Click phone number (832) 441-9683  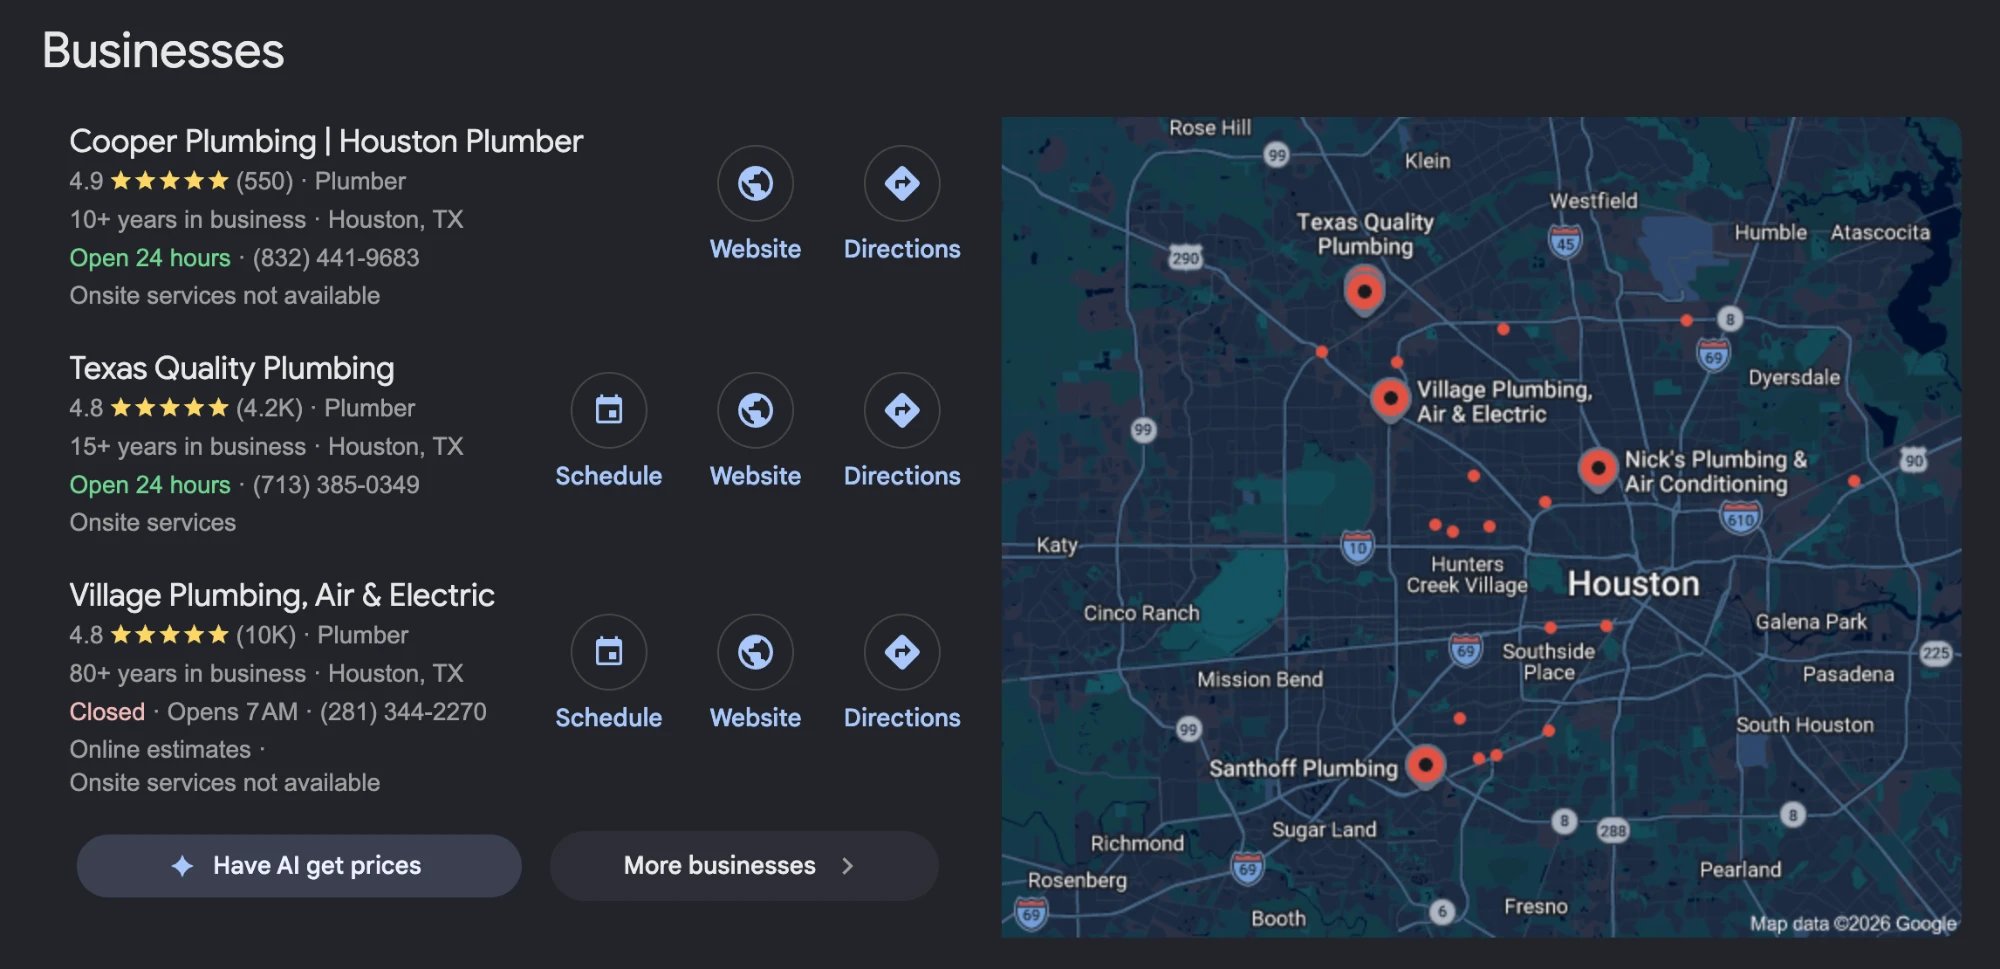pos(336,258)
